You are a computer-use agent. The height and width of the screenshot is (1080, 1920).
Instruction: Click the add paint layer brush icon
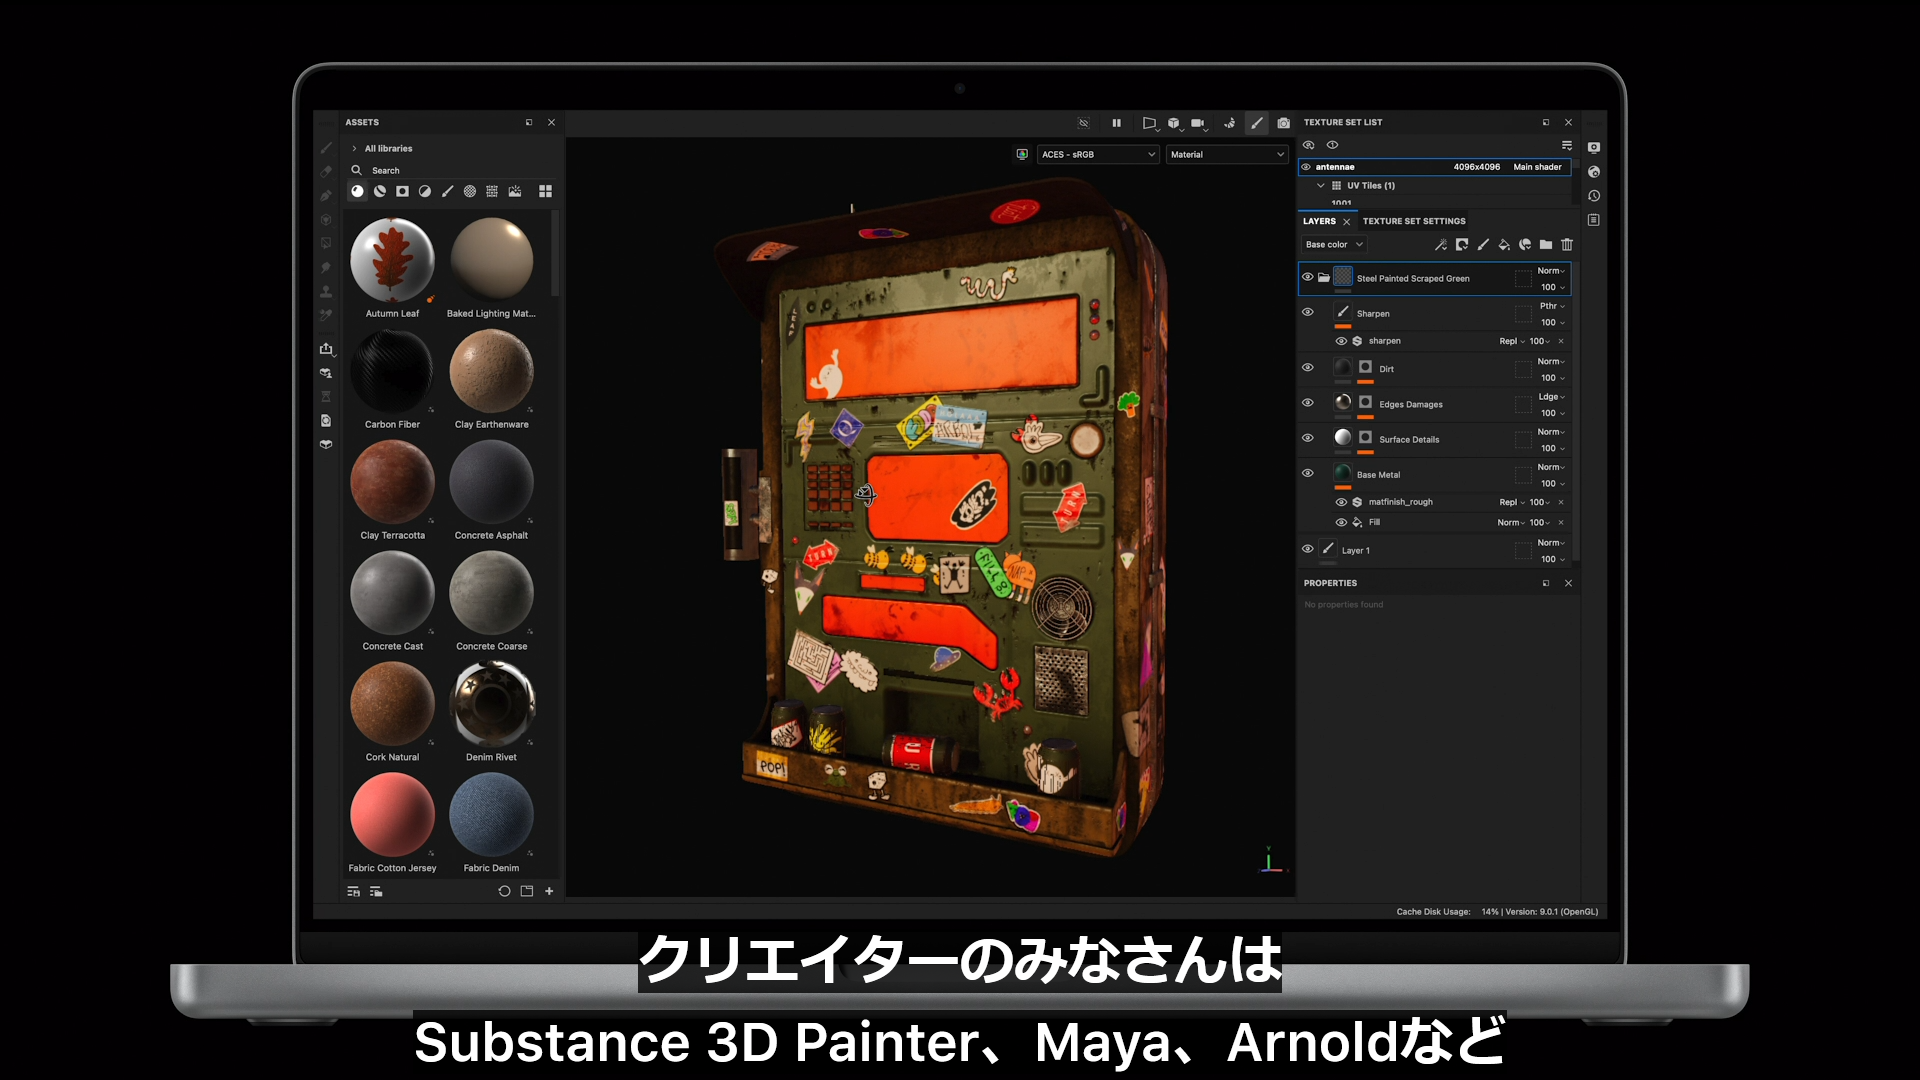click(x=1483, y=245)
